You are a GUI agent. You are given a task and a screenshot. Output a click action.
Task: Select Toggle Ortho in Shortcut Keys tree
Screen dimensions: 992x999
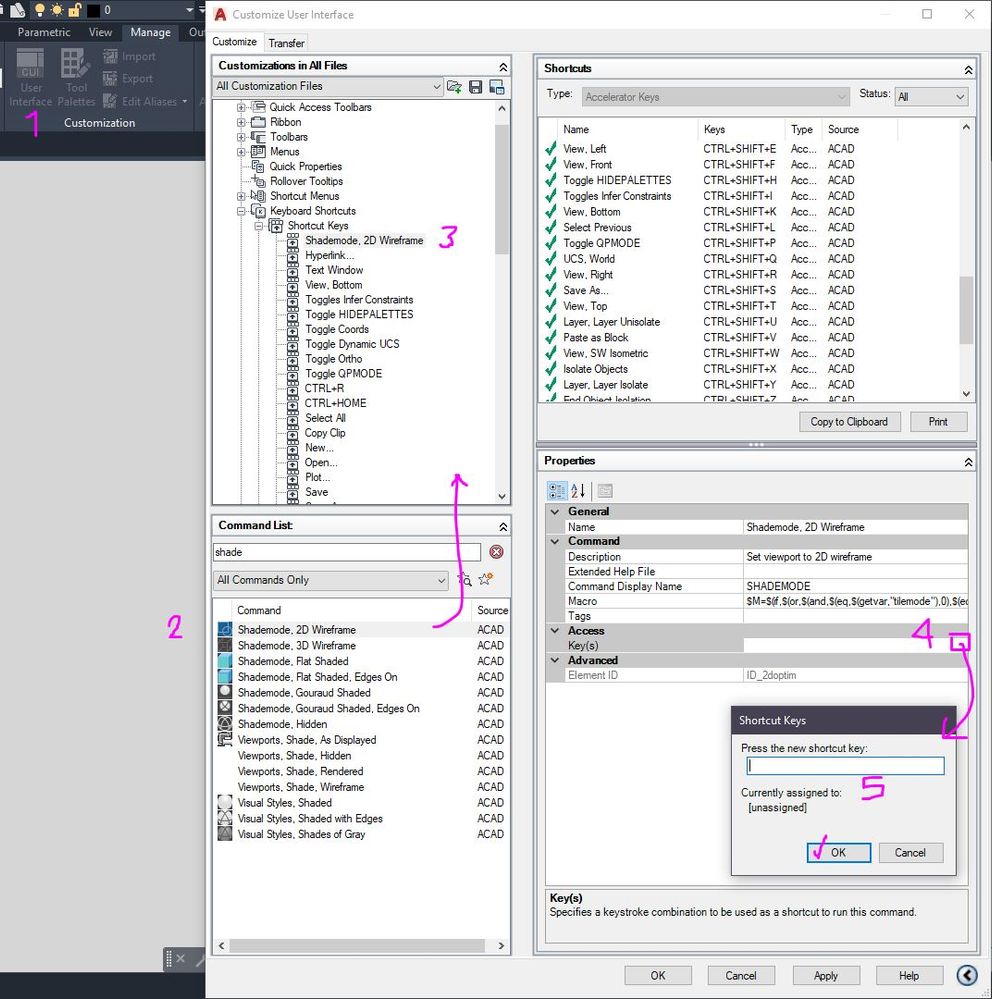tap(333, 359)
